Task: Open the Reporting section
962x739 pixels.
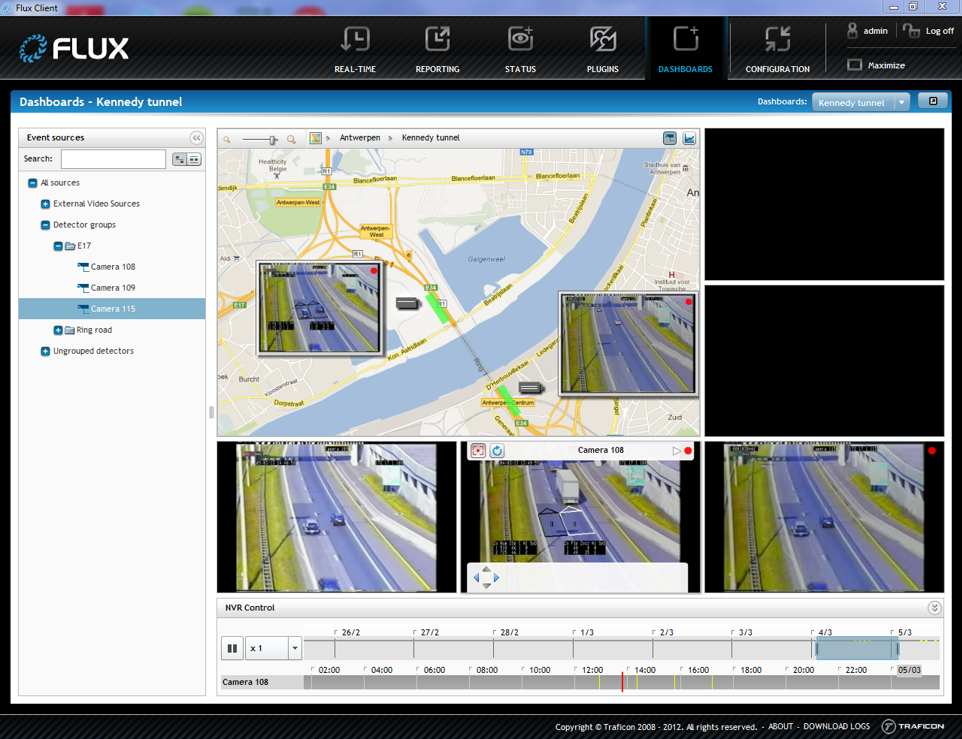Action: [437, 49]
